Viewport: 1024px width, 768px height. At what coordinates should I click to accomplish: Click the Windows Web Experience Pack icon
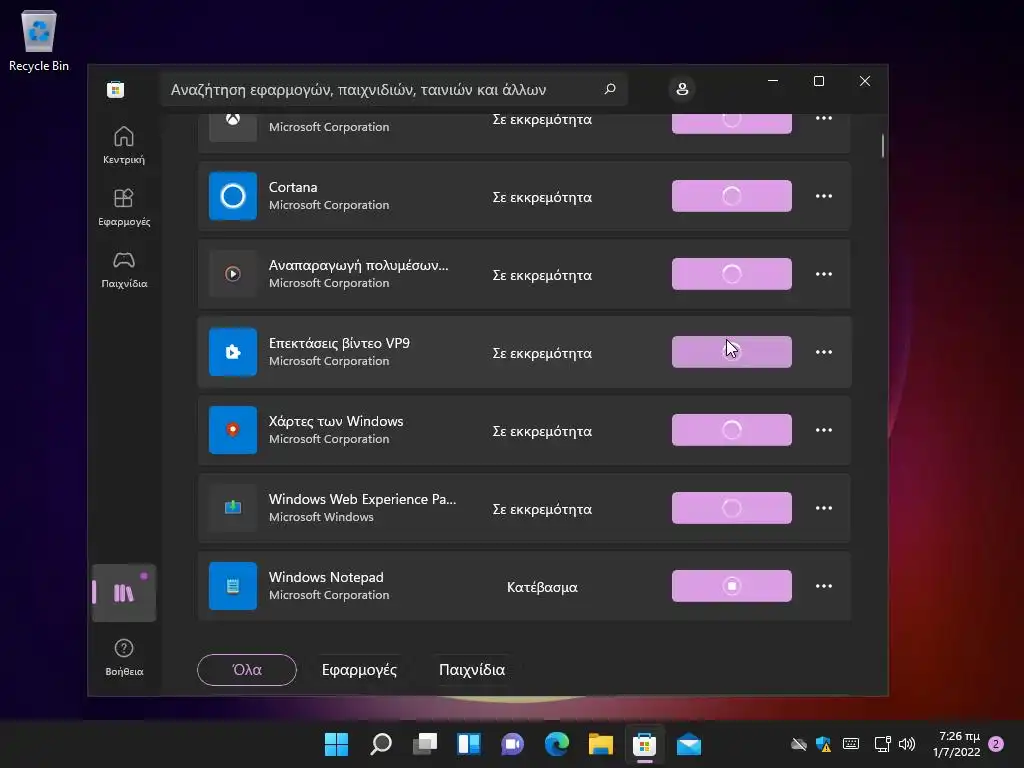point(232,507)
